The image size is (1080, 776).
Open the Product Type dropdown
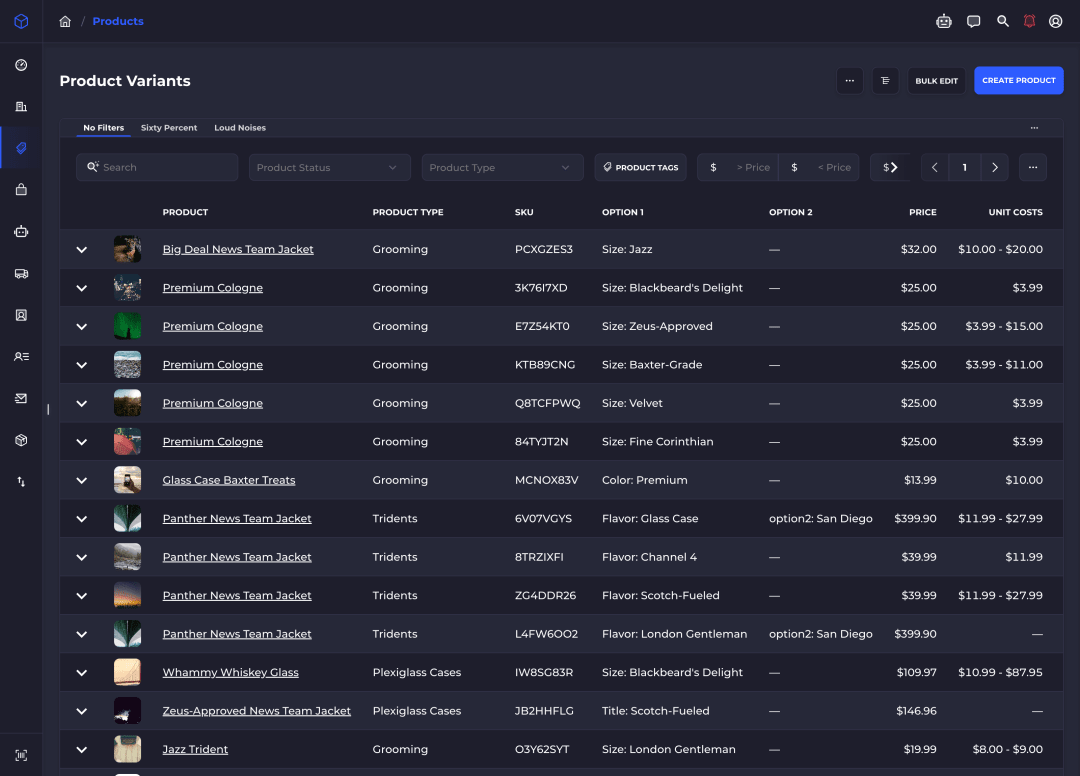pyautogui.click(x=502, y=167)
